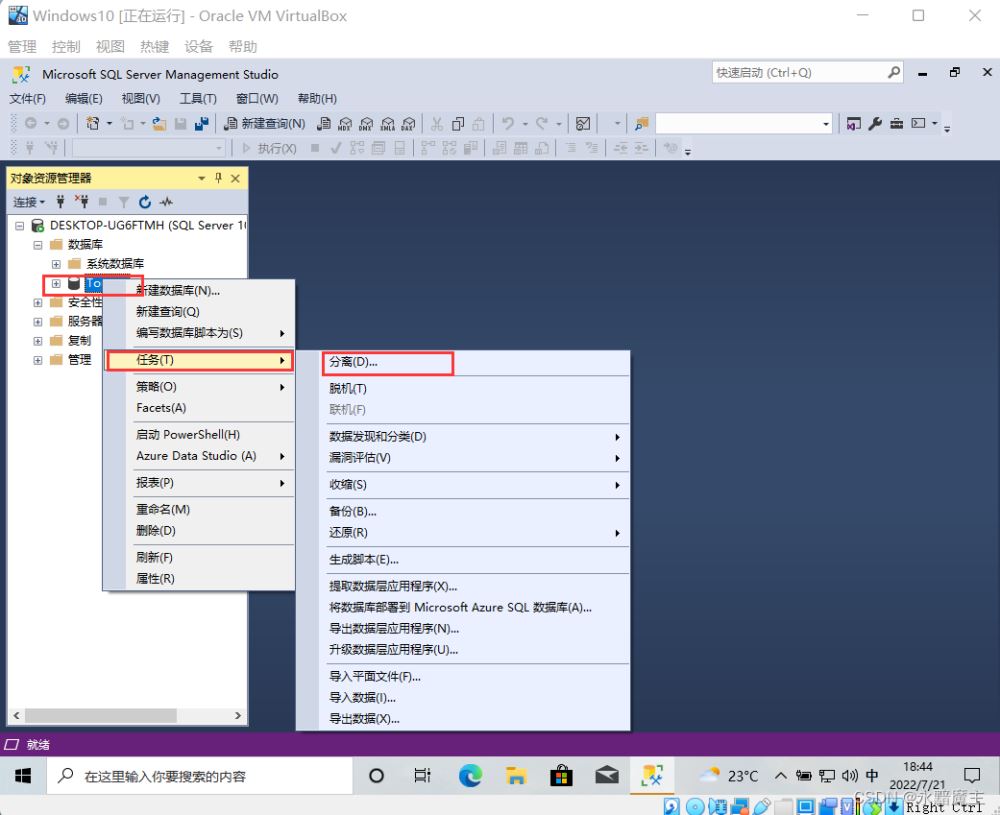Click the Database Engine Query icon
The width and height of the screenshot is (1000, 815).
tap(324, 124)
